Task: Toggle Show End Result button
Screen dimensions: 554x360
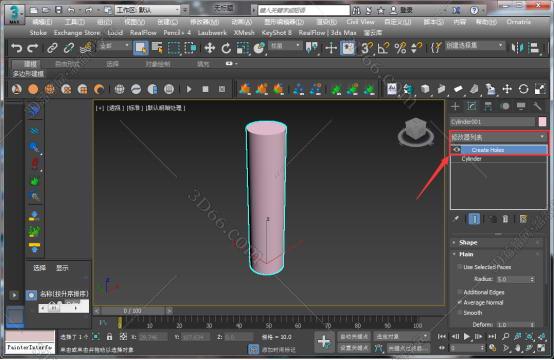Action: (474, 219)
